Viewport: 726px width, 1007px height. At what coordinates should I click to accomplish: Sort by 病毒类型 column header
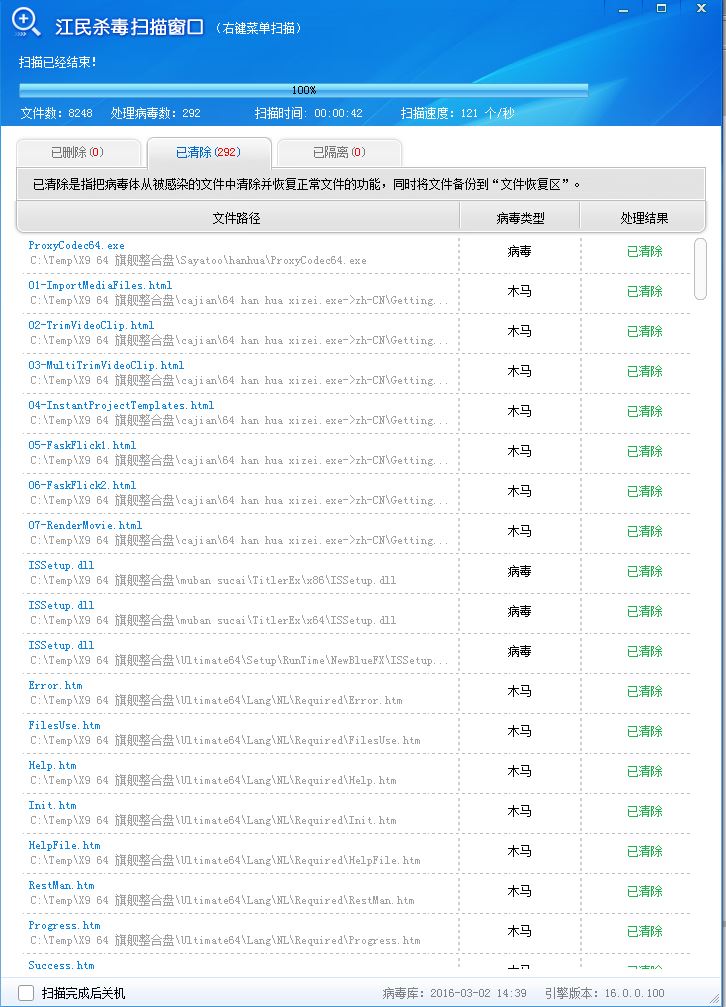(520, 218)
